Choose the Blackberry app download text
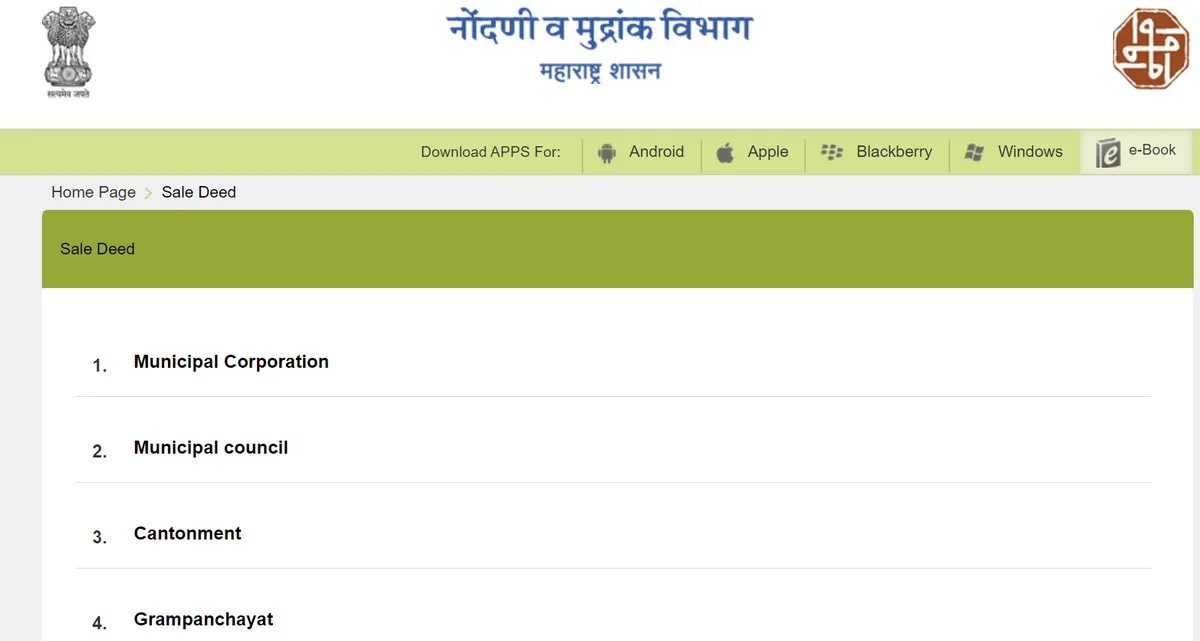This screenshot has height=641, width=1200. pos(894,152)
